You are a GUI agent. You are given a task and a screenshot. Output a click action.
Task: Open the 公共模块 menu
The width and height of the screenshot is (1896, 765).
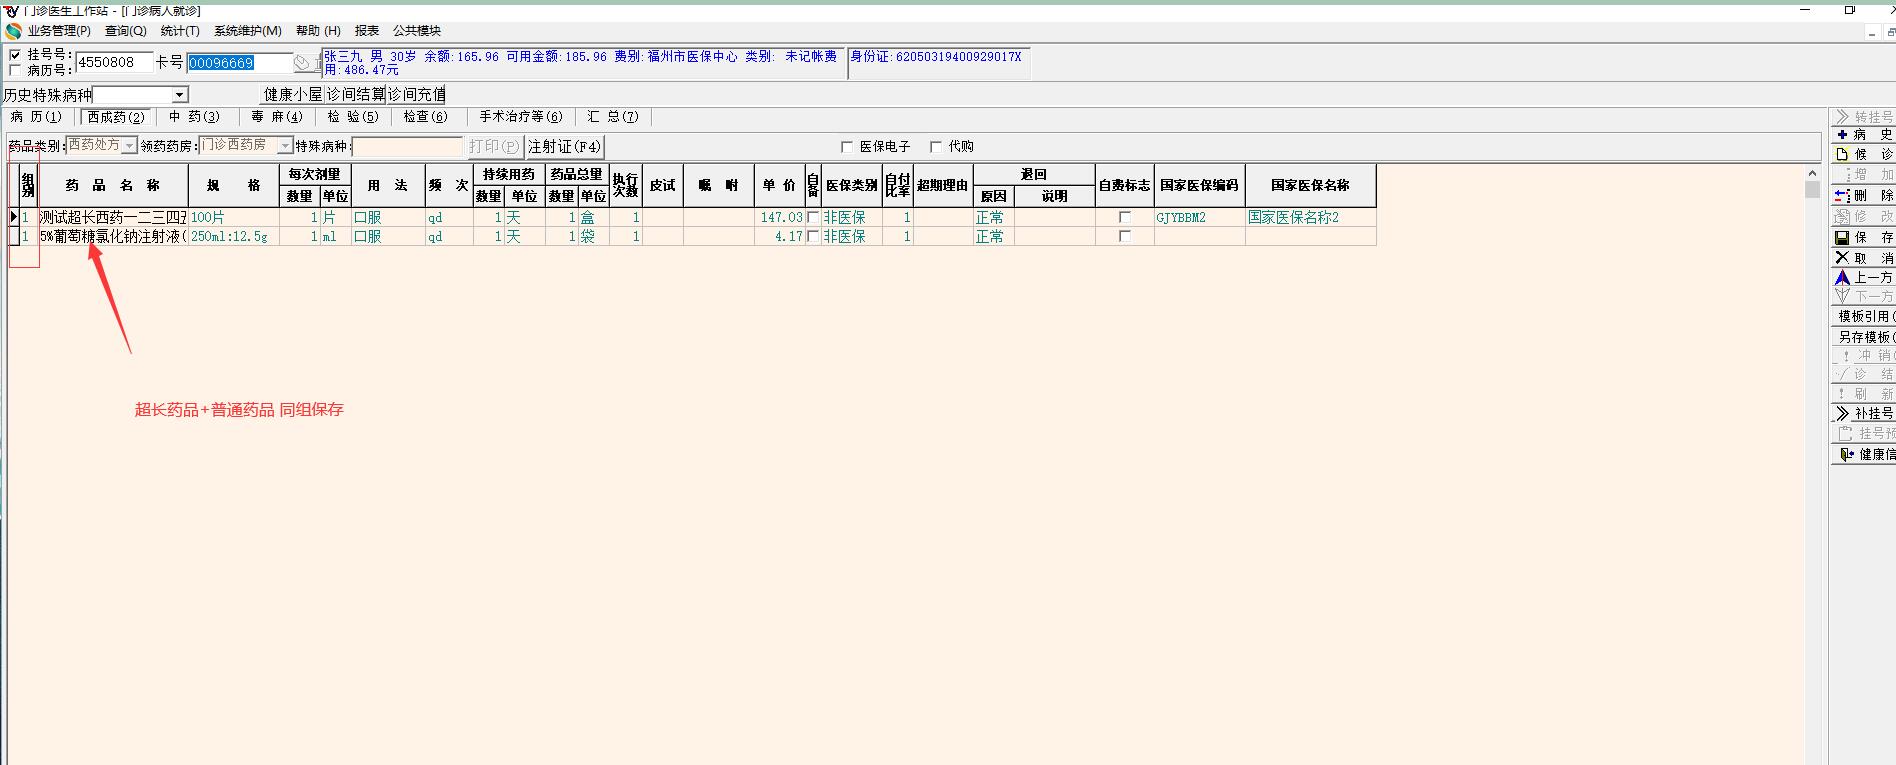[x=417, y=31]
